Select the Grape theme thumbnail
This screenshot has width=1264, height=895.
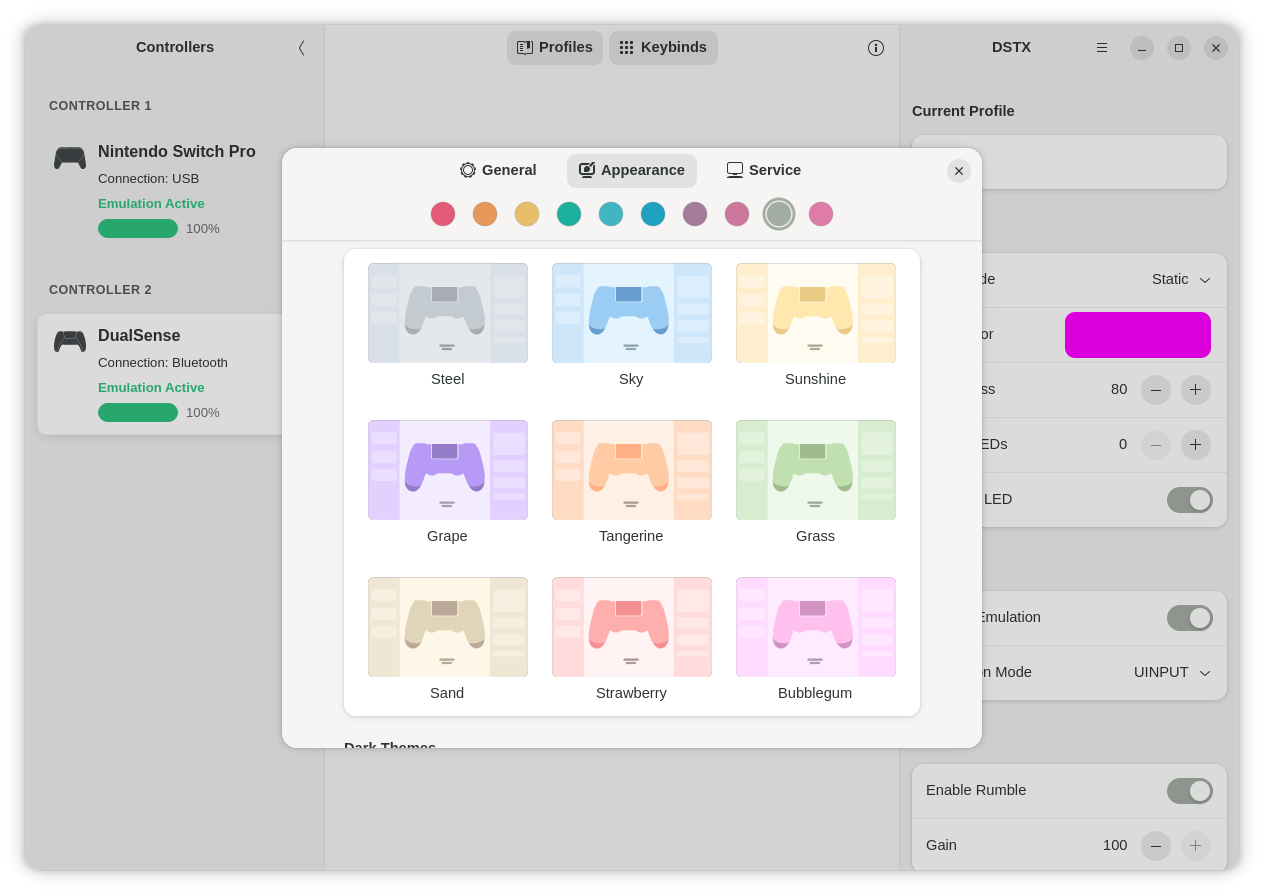click(448, 470)
